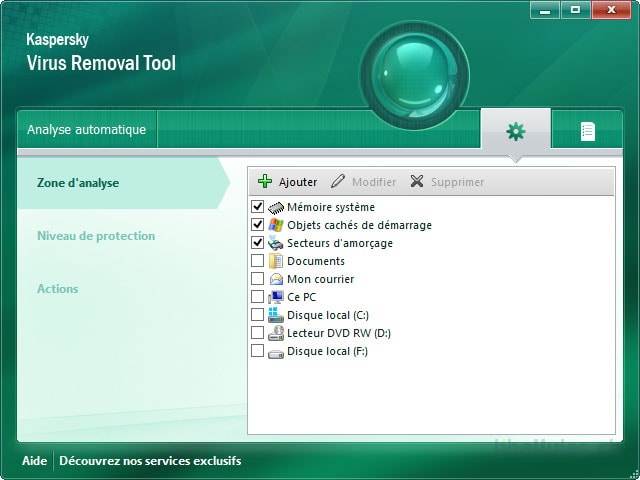
Task: Tick the Lecteur DVD RW (D:) checkbox
Action: pyautogui.click(x=257, y=332)
